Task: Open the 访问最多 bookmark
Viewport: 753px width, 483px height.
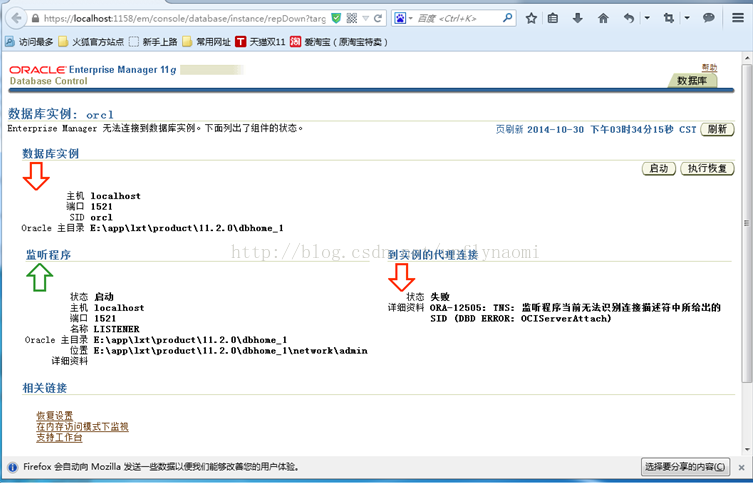Action: [x=29, y=42]
